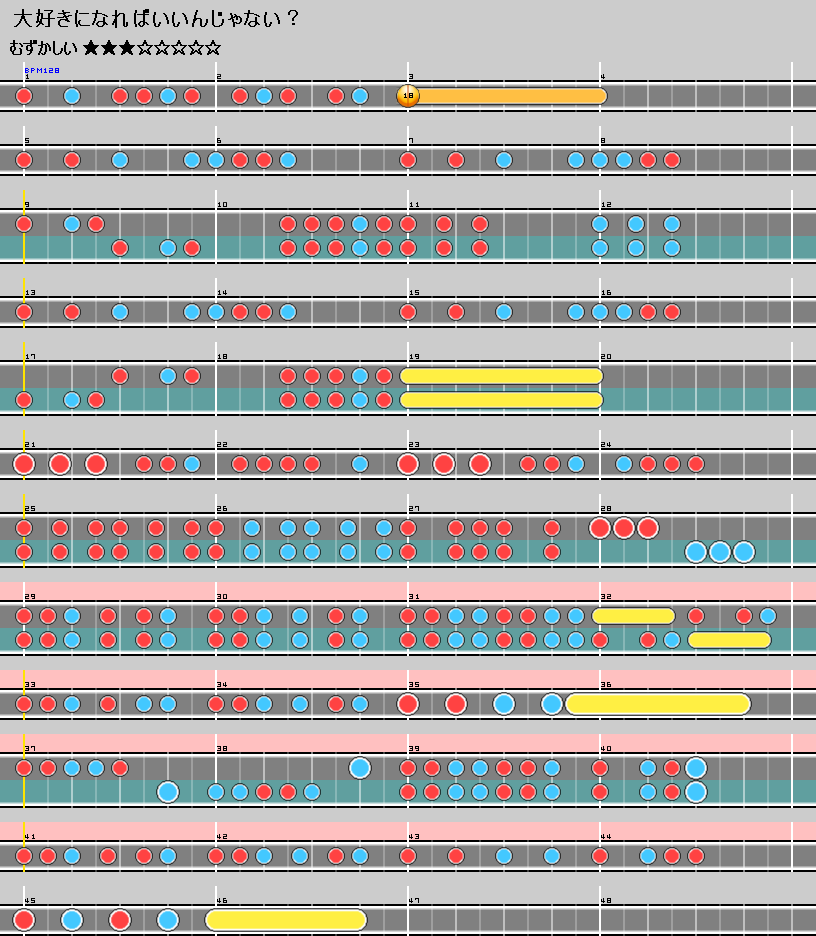Click the first big red note in measure 21
816x936 pixels.
[x=24, y=464]
